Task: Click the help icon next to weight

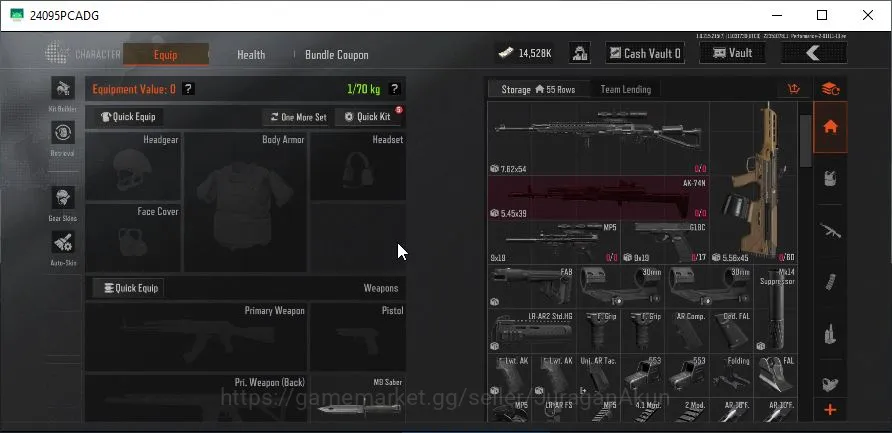Action: 394,89
